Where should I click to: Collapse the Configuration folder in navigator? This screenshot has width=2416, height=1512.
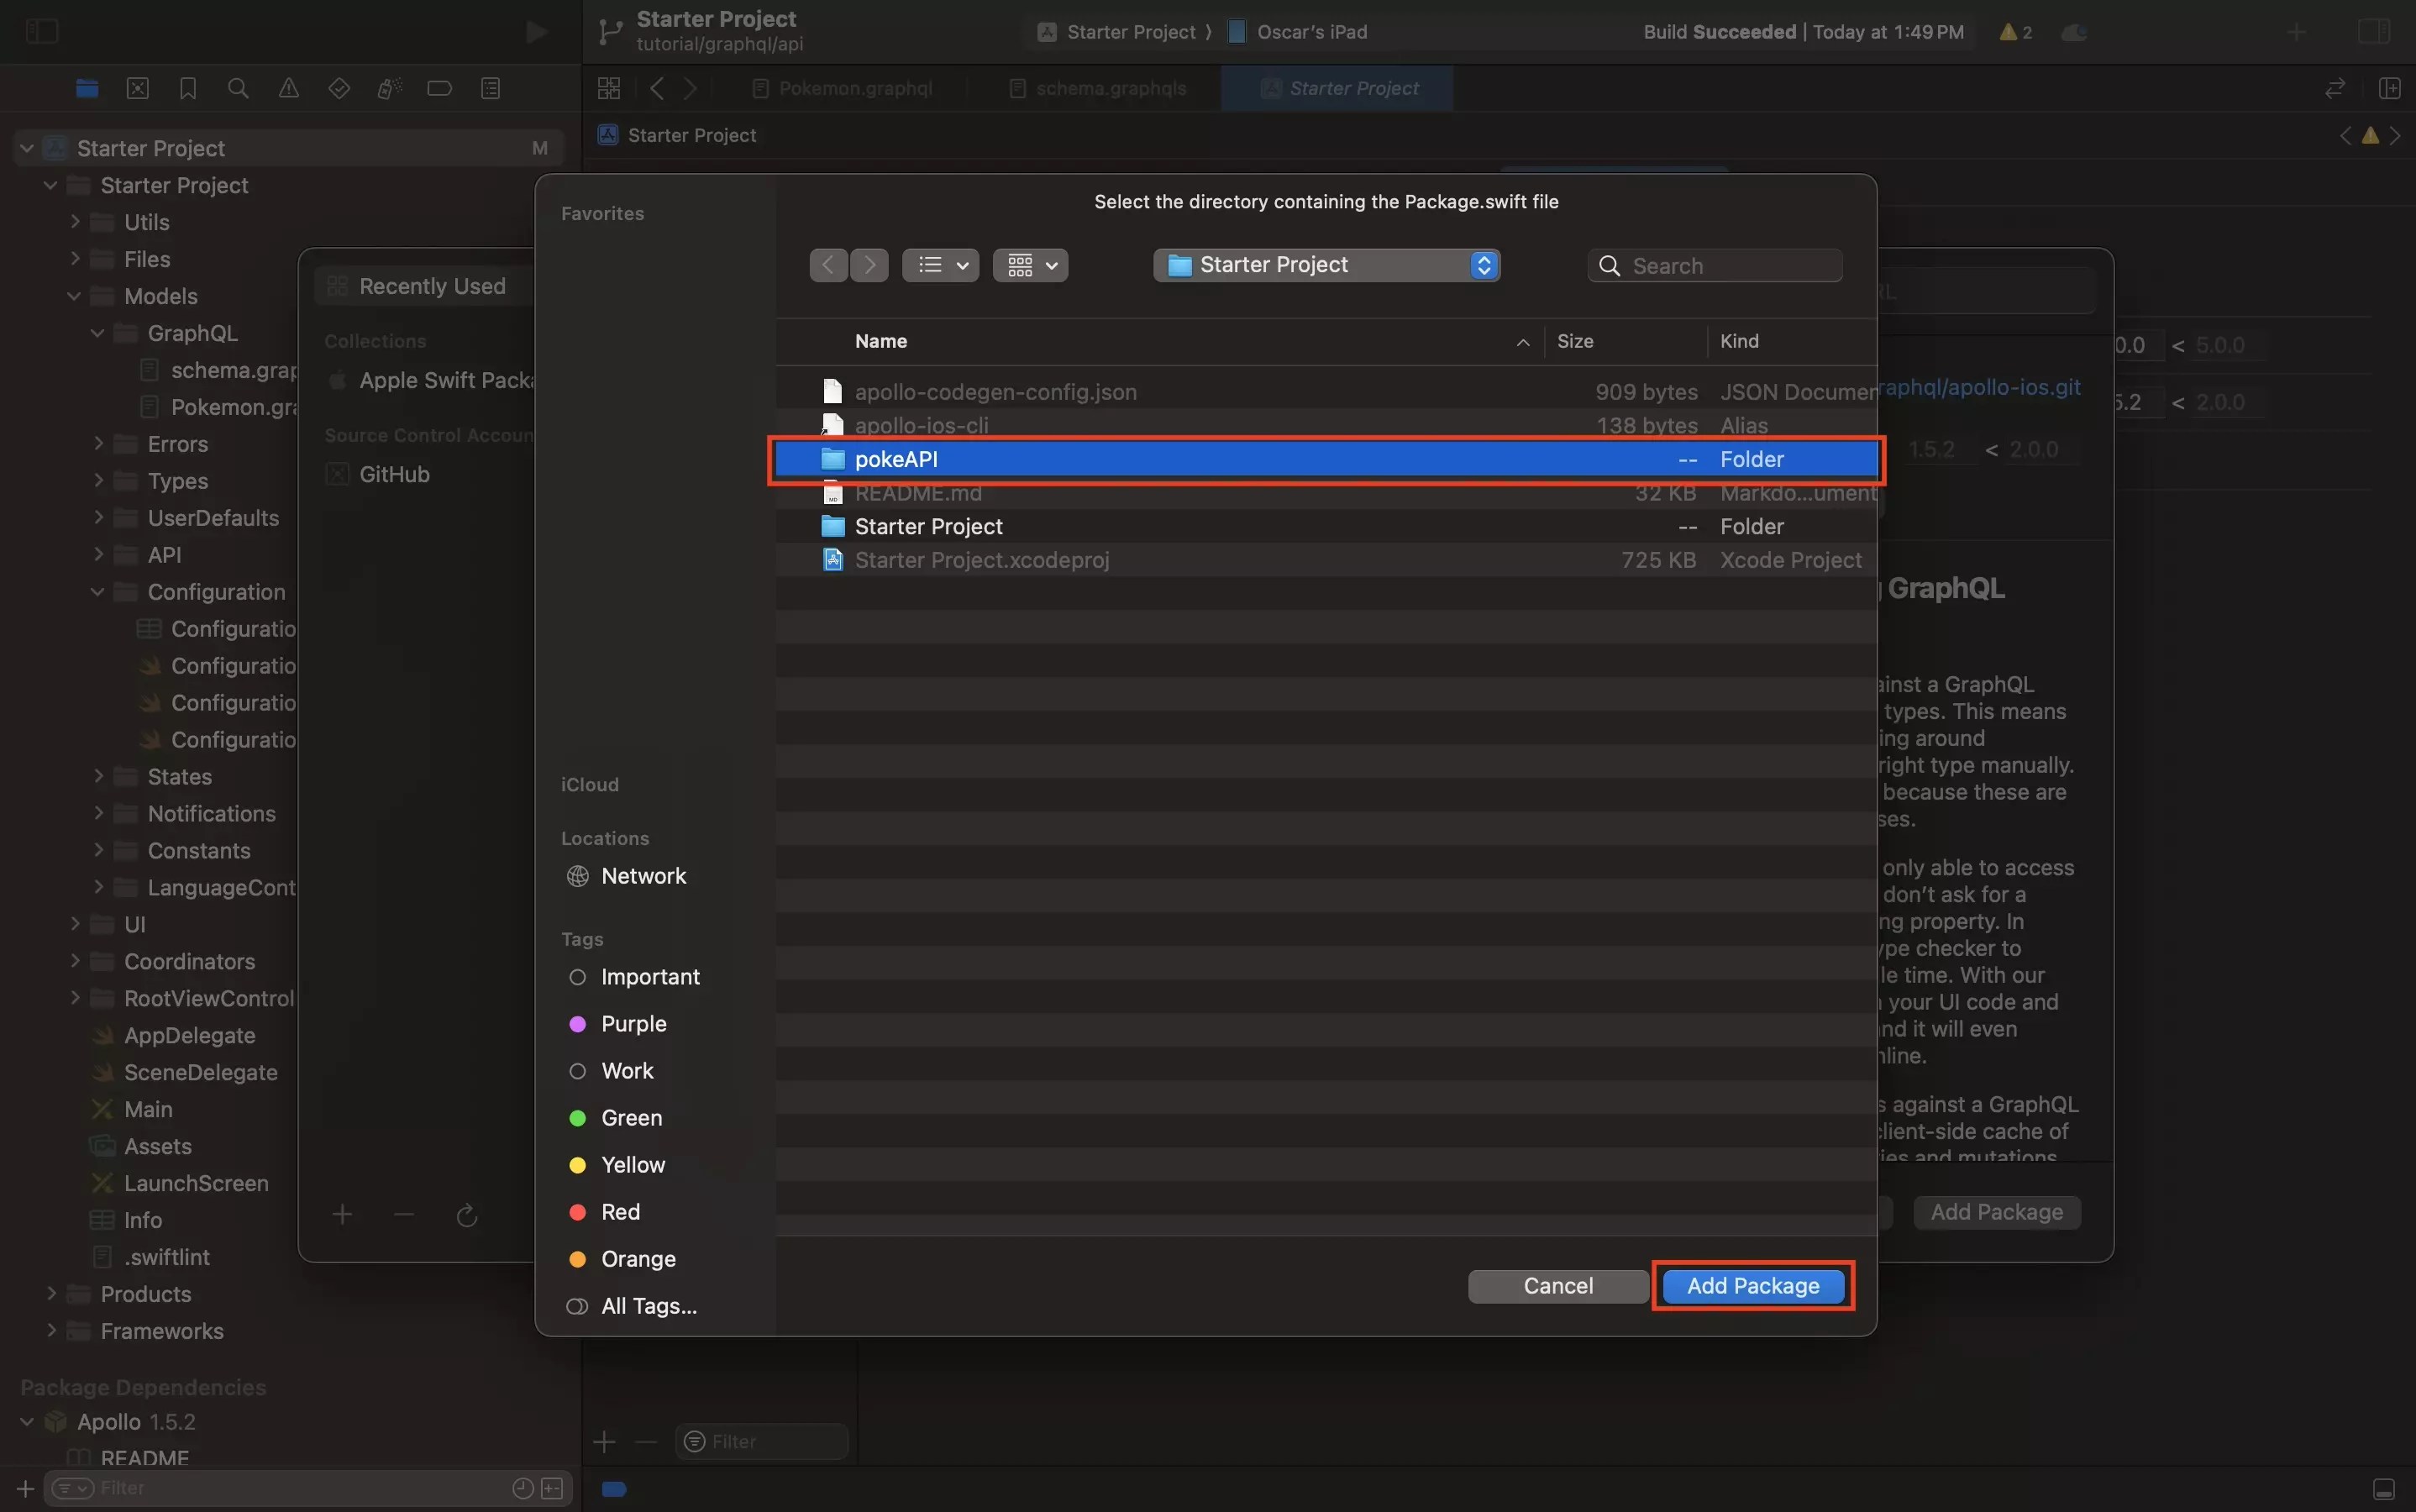point(97,592)
